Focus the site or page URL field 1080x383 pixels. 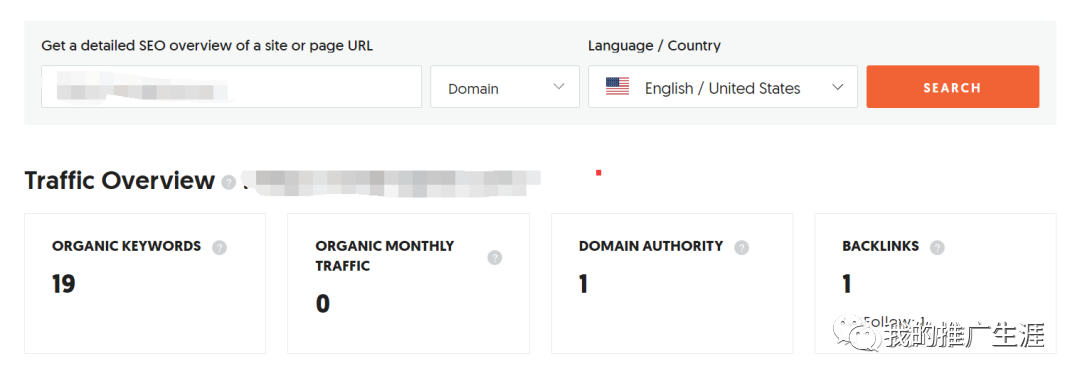pos(231,87)
